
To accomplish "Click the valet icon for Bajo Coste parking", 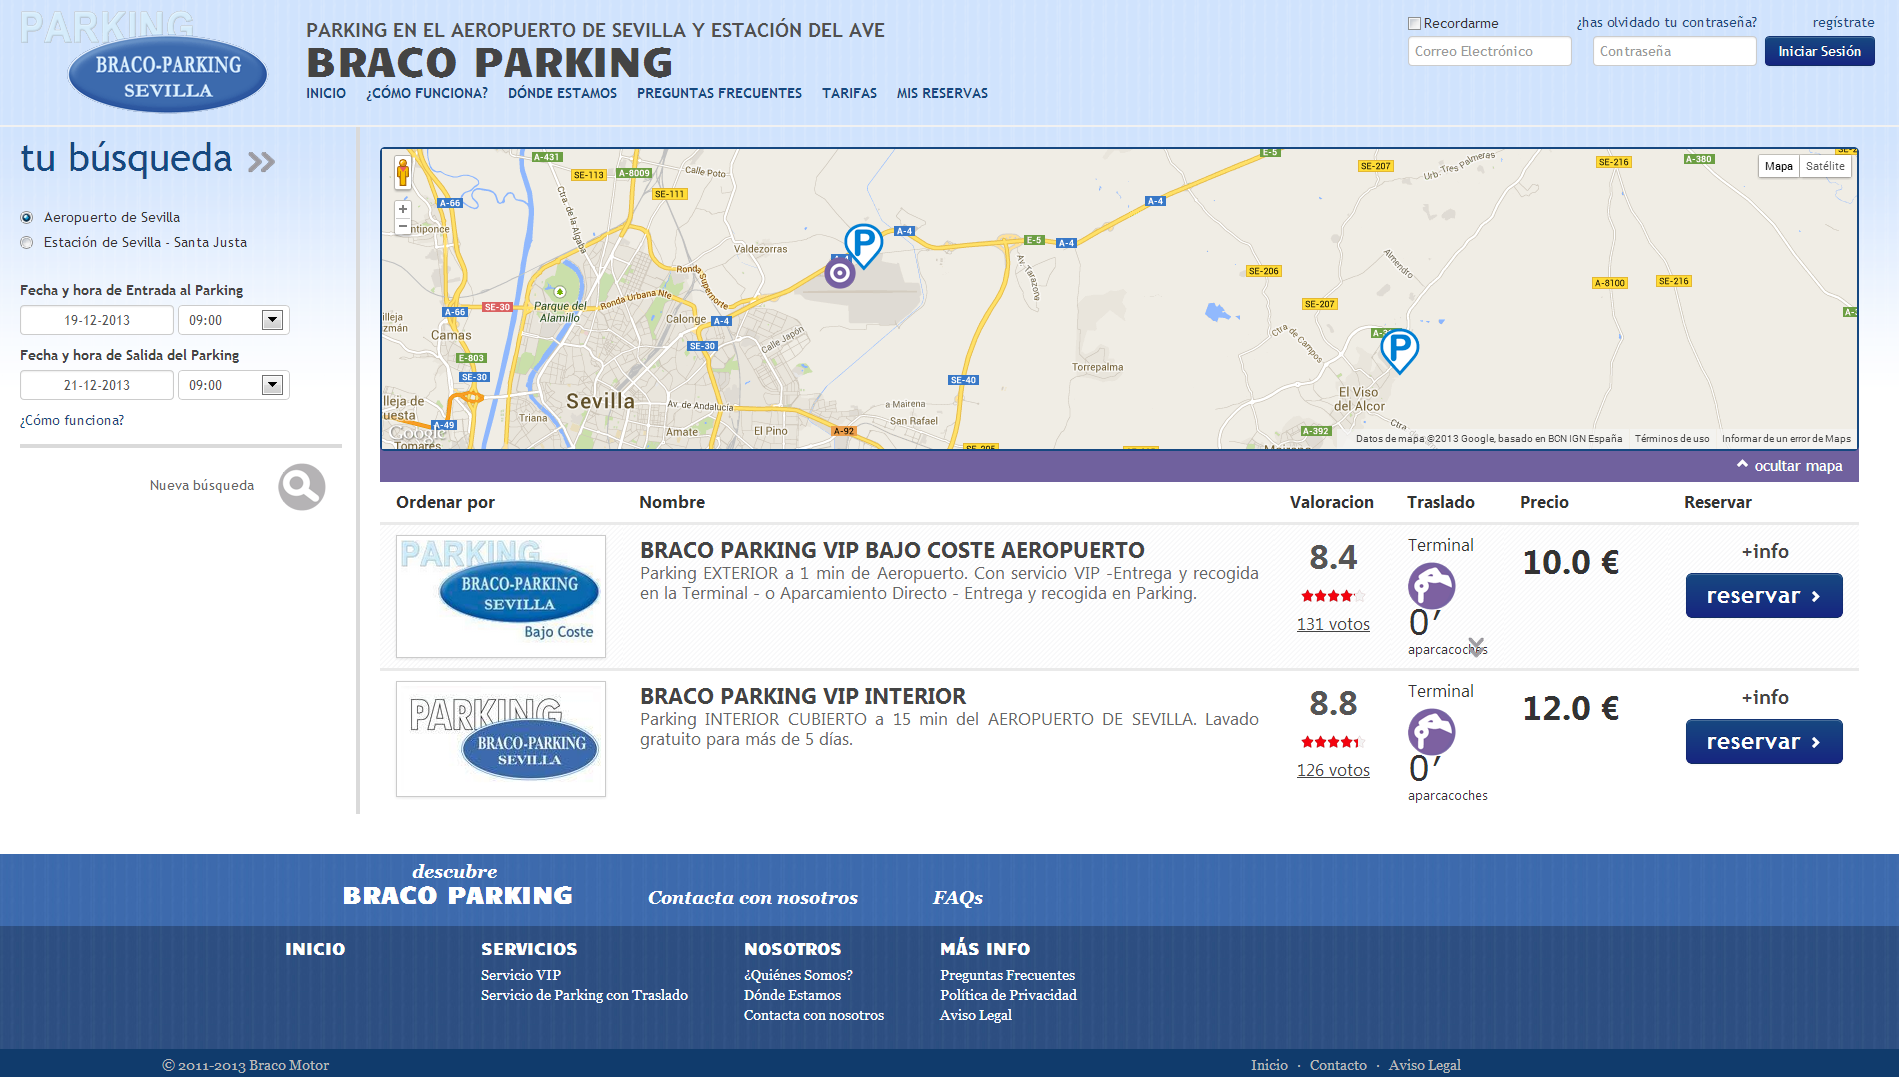I will (1432, 586).
